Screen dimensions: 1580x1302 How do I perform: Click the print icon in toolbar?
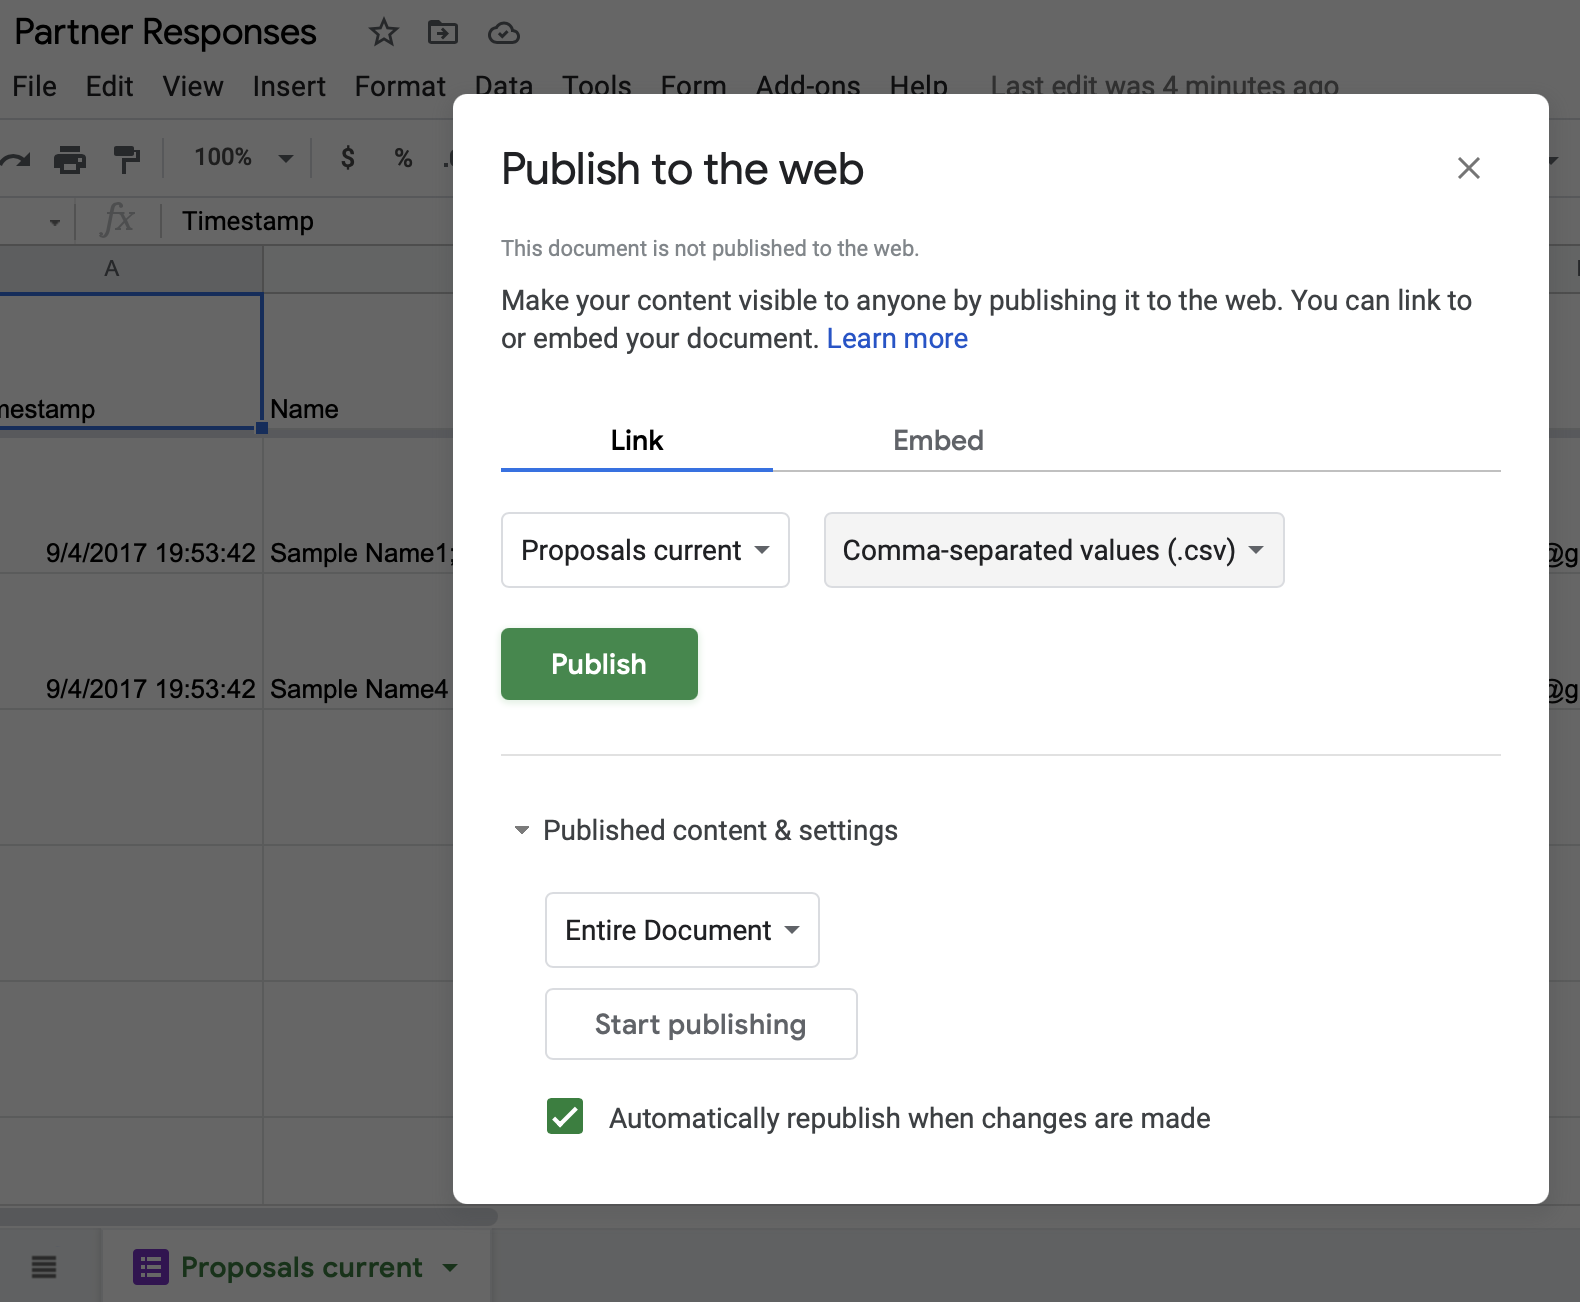[x=70, y=159]
